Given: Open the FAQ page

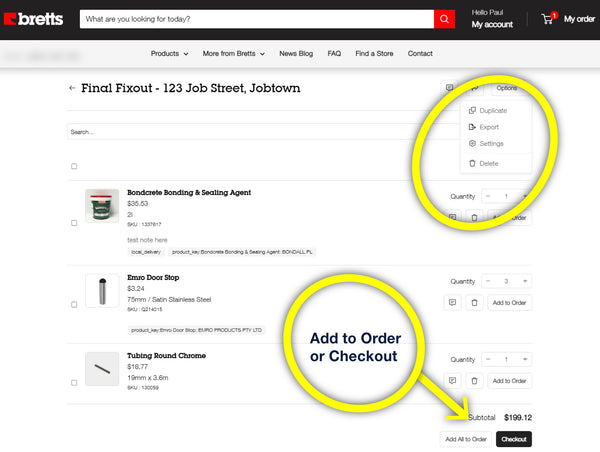Looking at the screenshot, I should (334, 54).
